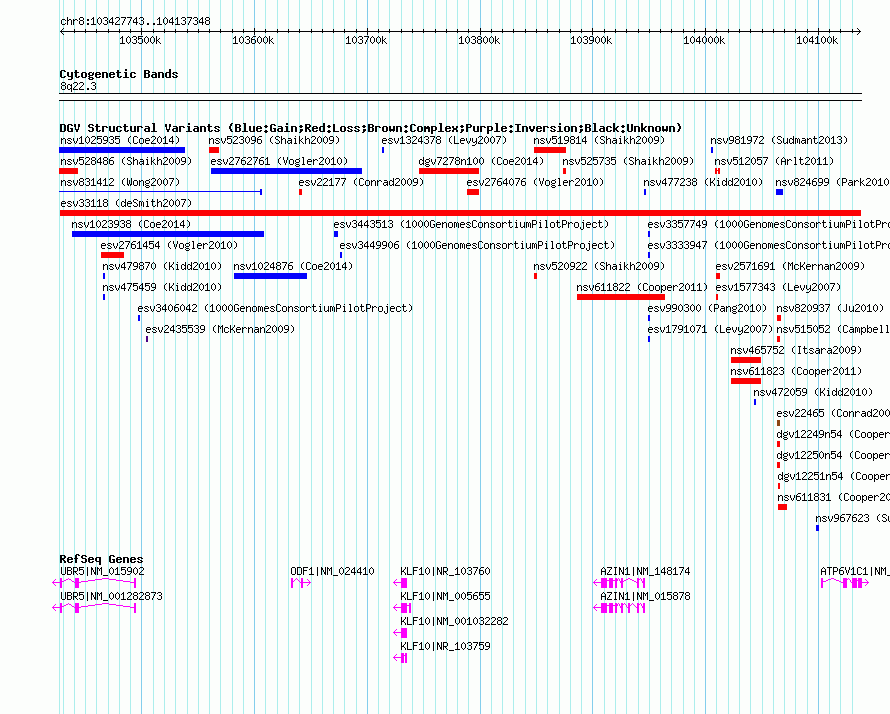
Task: Select the nsv611822 red loss bar
Action: tap(621, 297)
